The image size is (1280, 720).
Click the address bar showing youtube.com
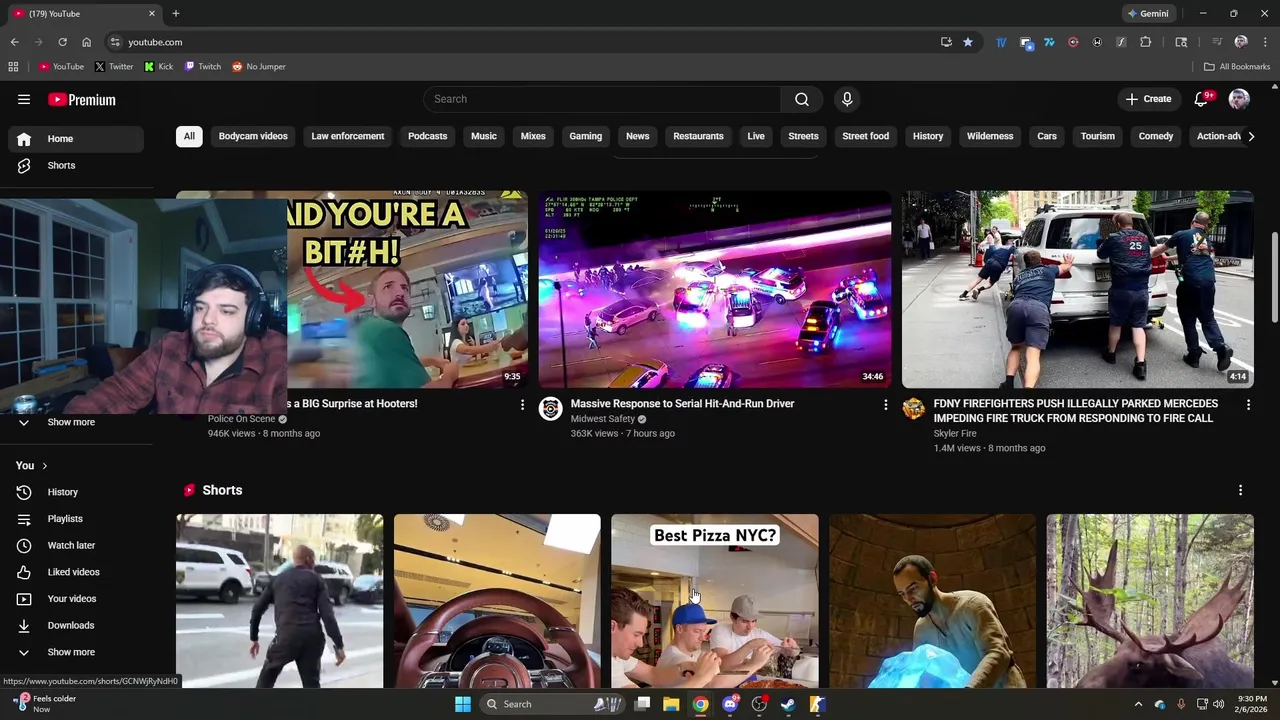tap(520, 42)
